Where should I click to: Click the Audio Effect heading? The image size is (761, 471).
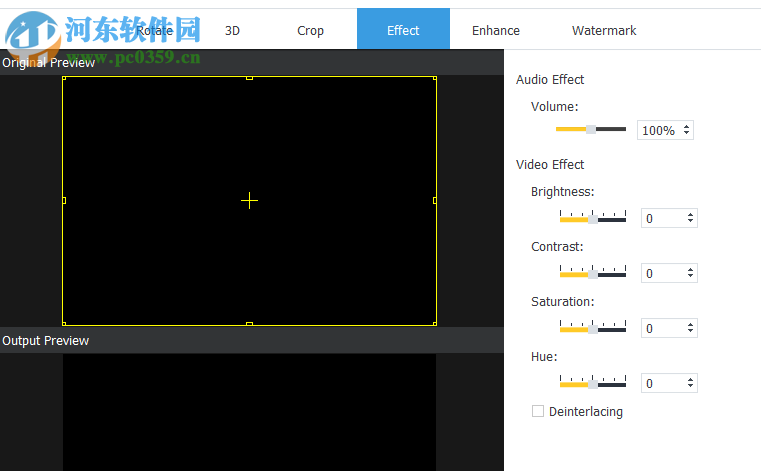(550, 80)
